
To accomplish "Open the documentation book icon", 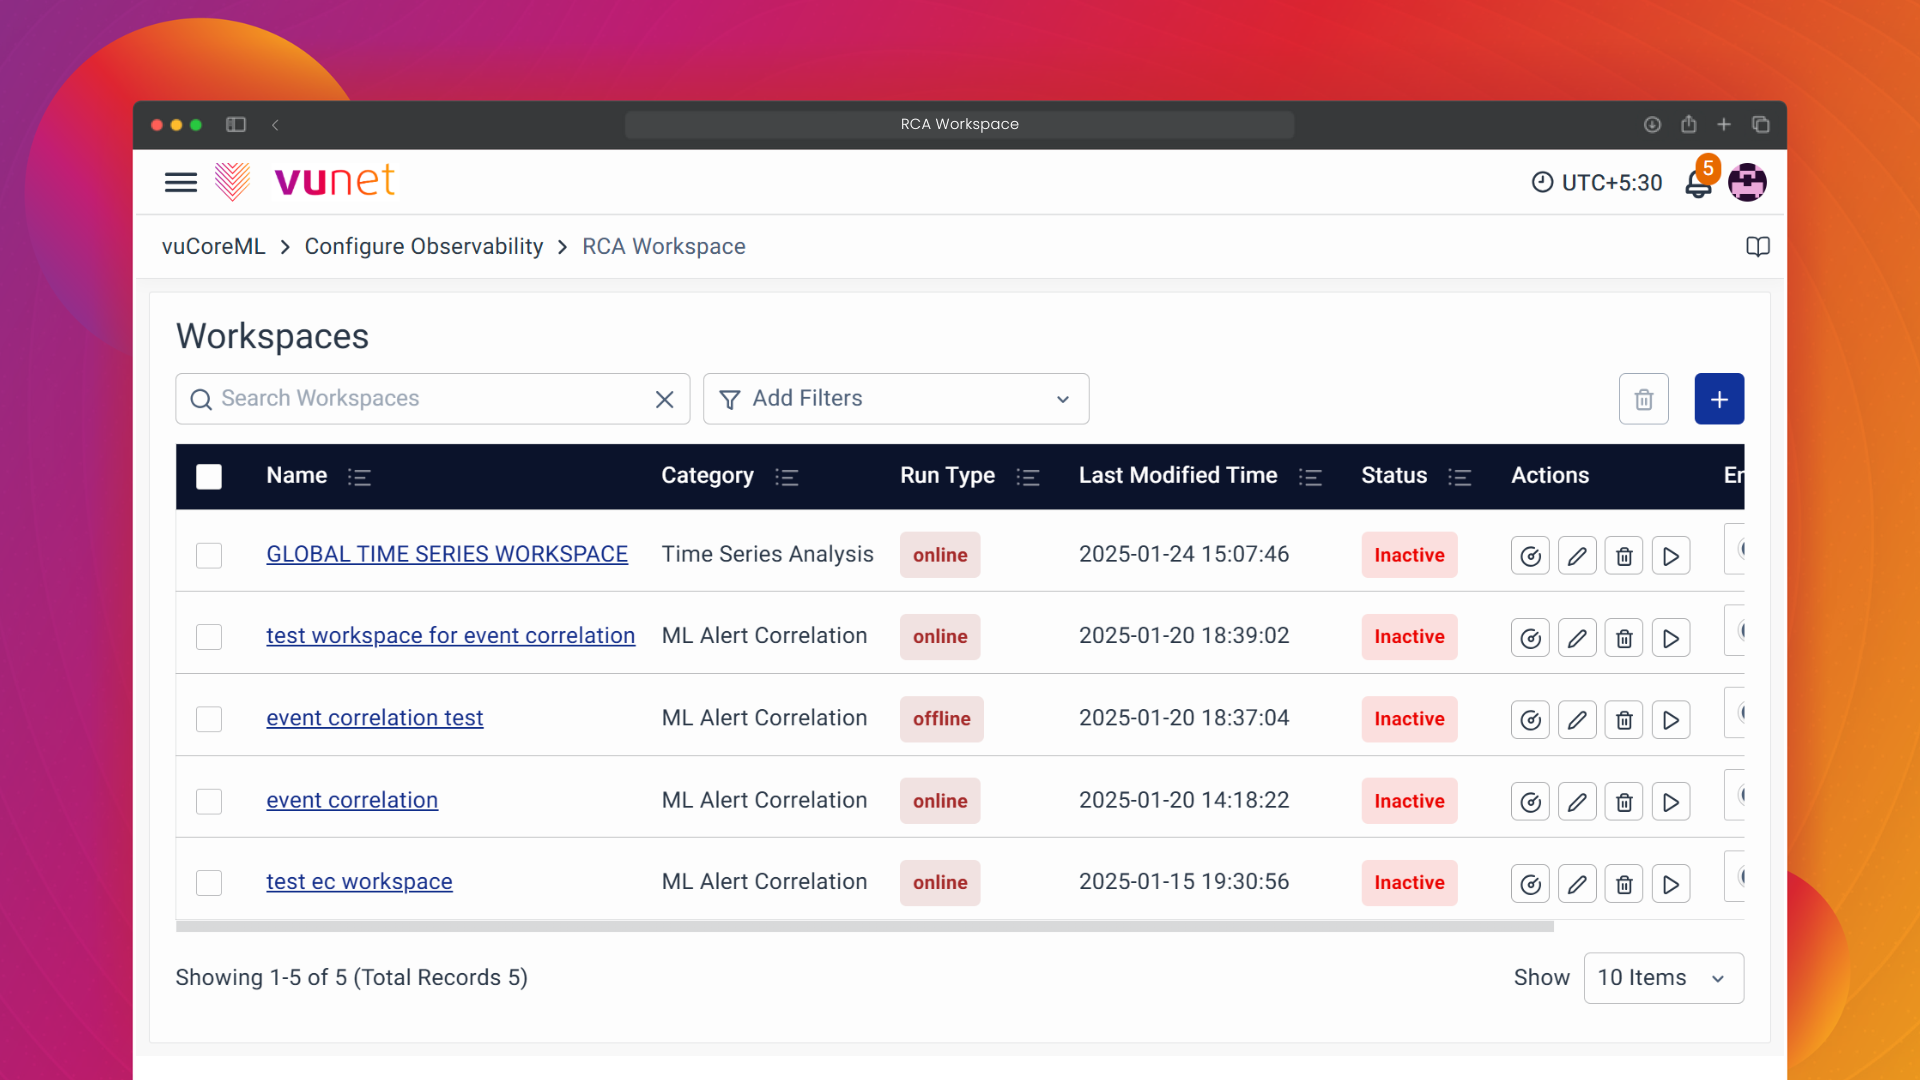I will (x=1757, y=247).
